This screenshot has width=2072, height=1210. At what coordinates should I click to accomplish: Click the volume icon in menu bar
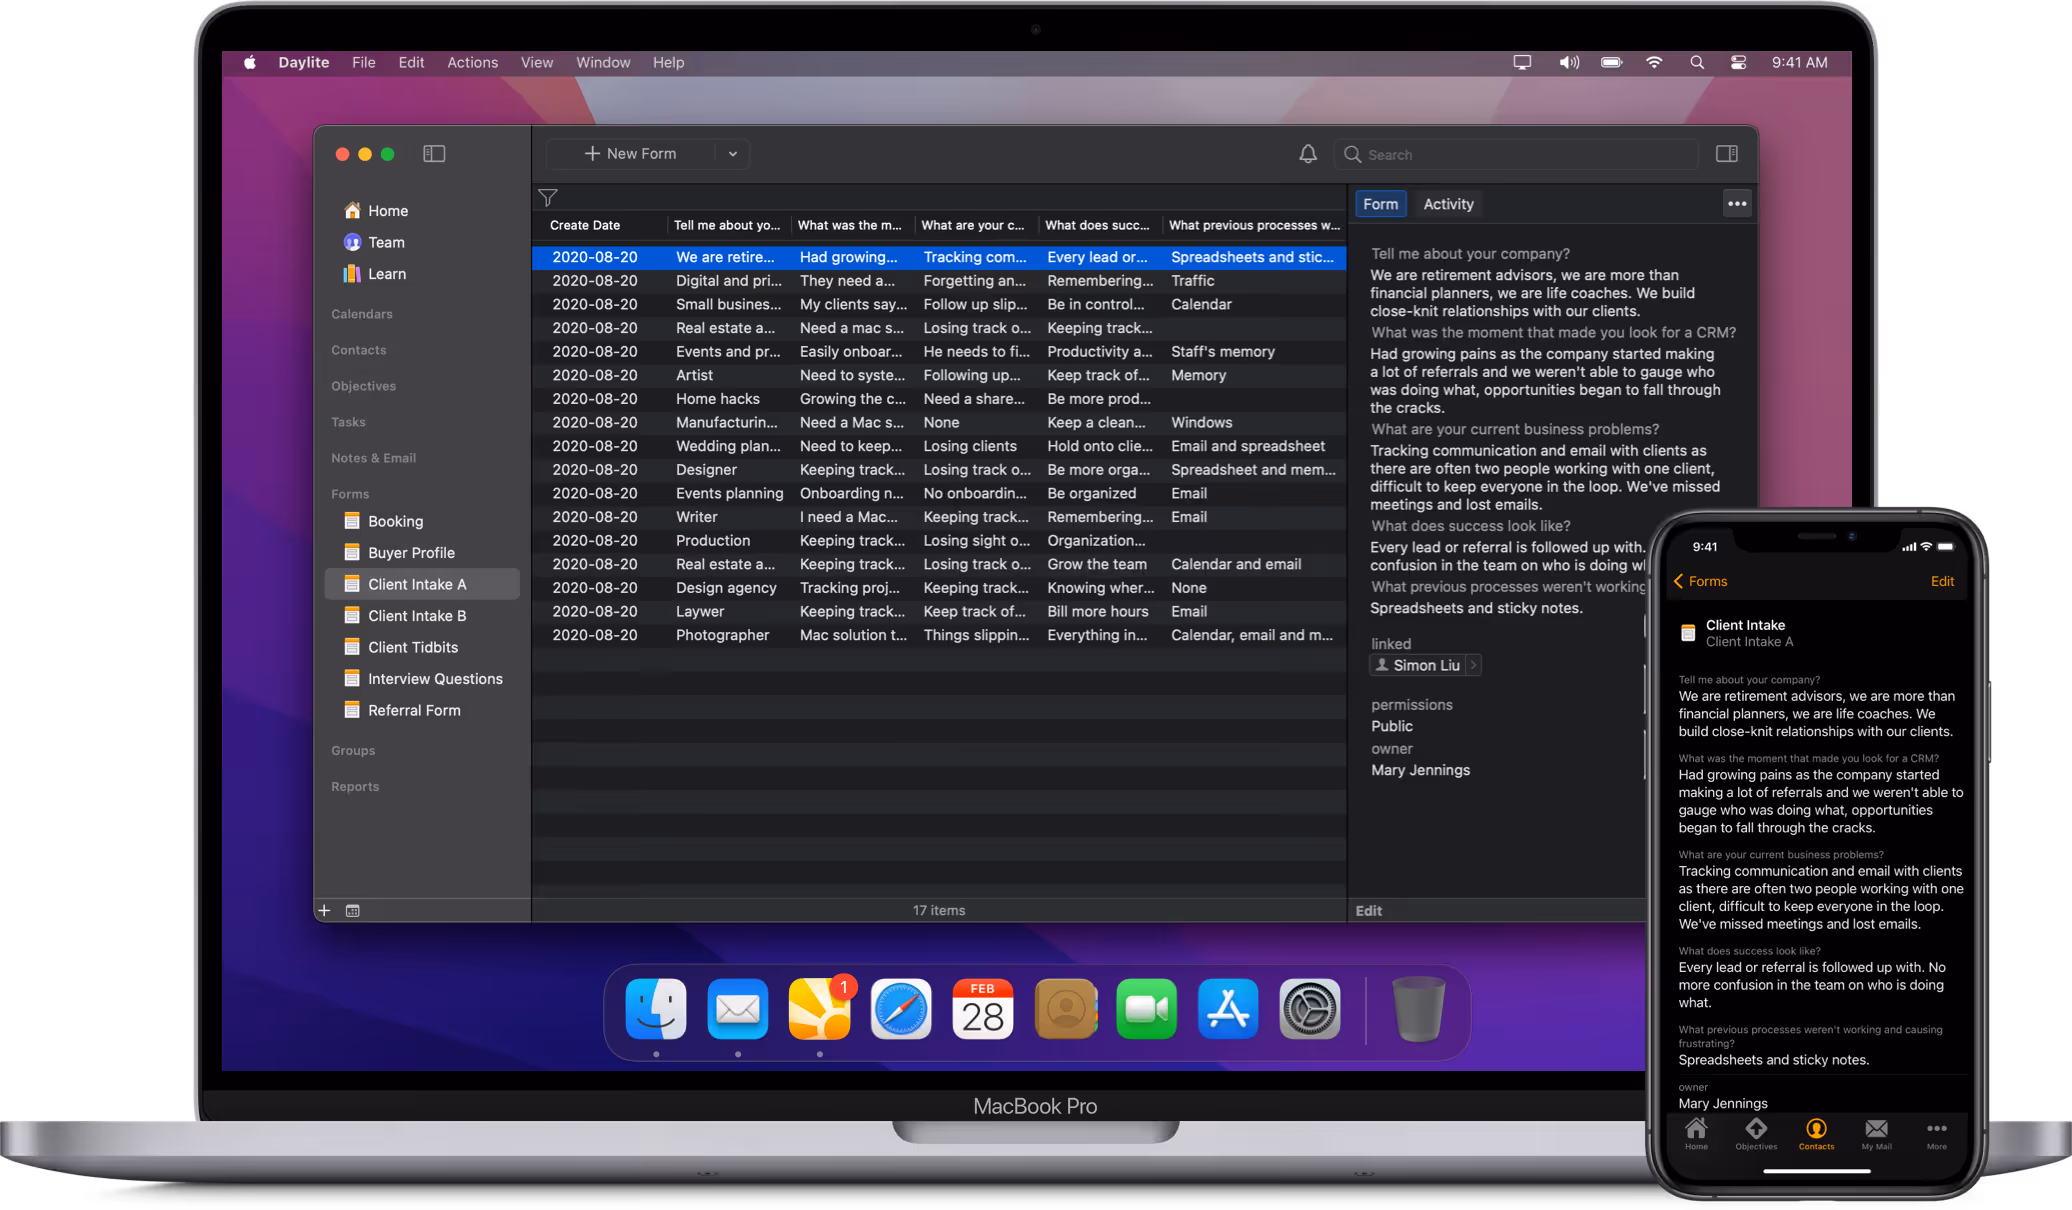tap(1569, 62)
